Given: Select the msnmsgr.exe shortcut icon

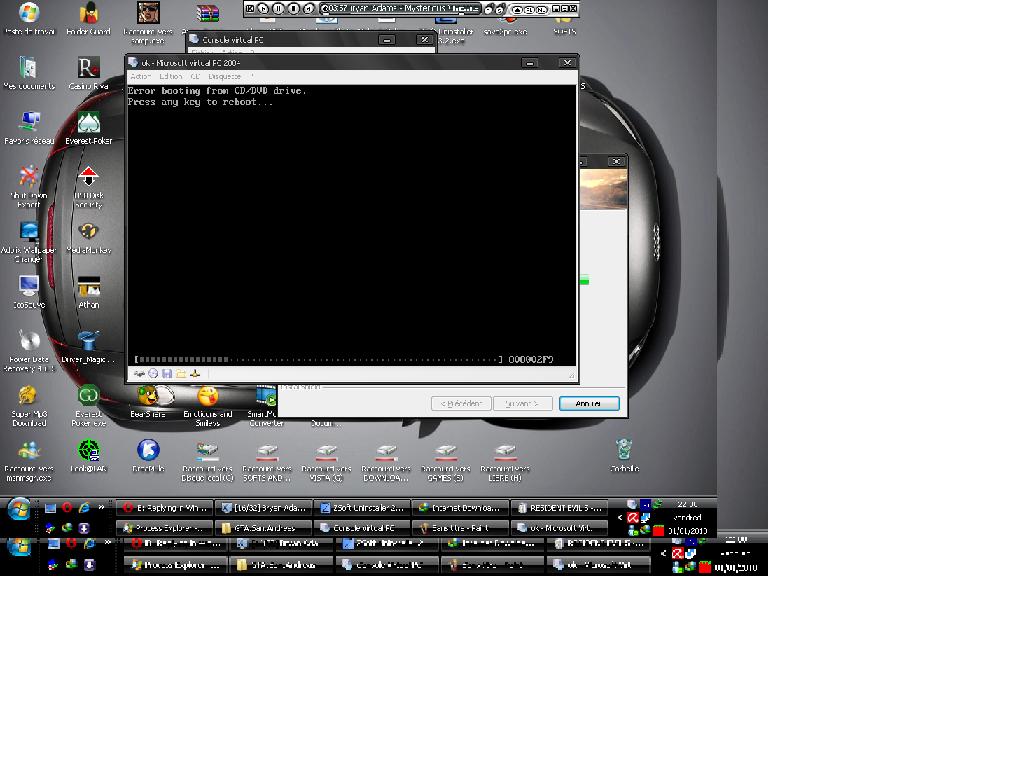Looking at the screenshot, I should 29,461.
